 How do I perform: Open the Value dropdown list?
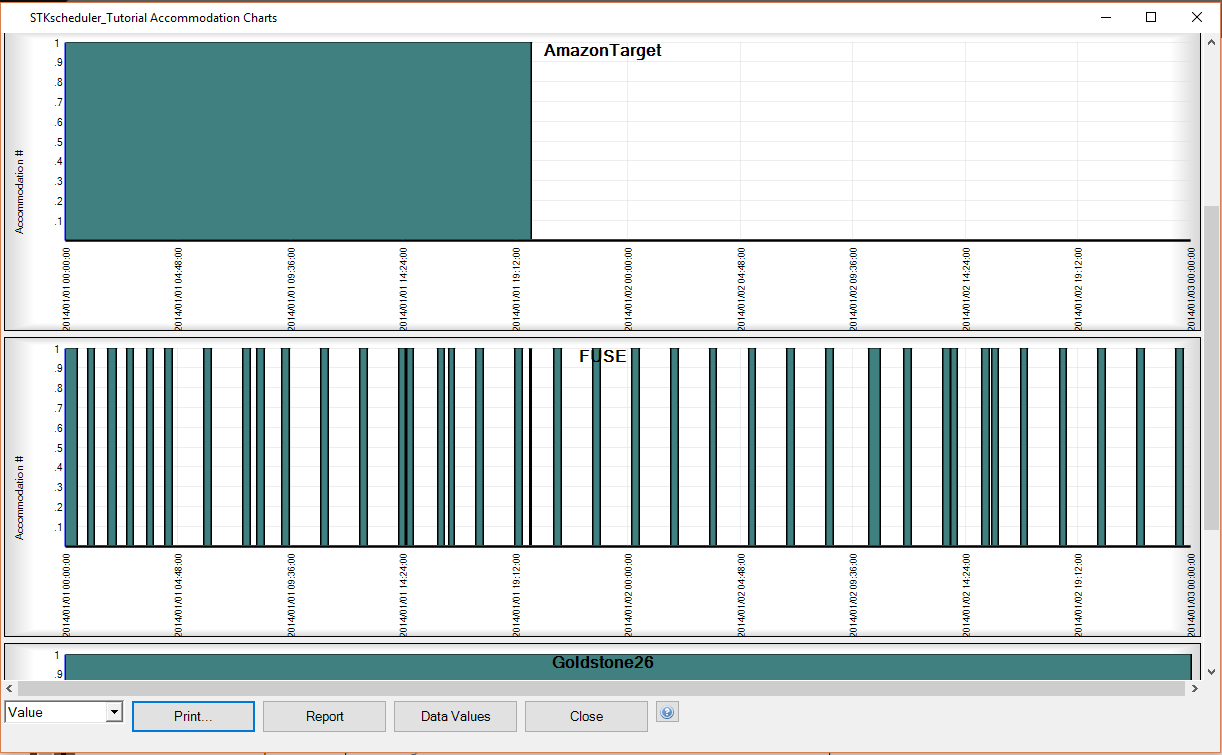point(114,712)
